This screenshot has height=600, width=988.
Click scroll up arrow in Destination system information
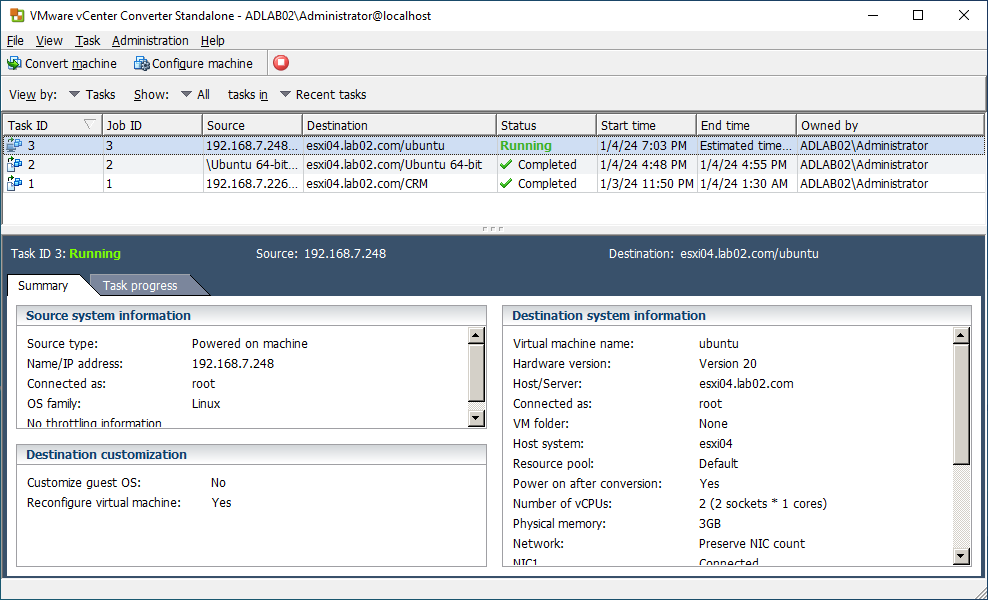pos(961,335)
